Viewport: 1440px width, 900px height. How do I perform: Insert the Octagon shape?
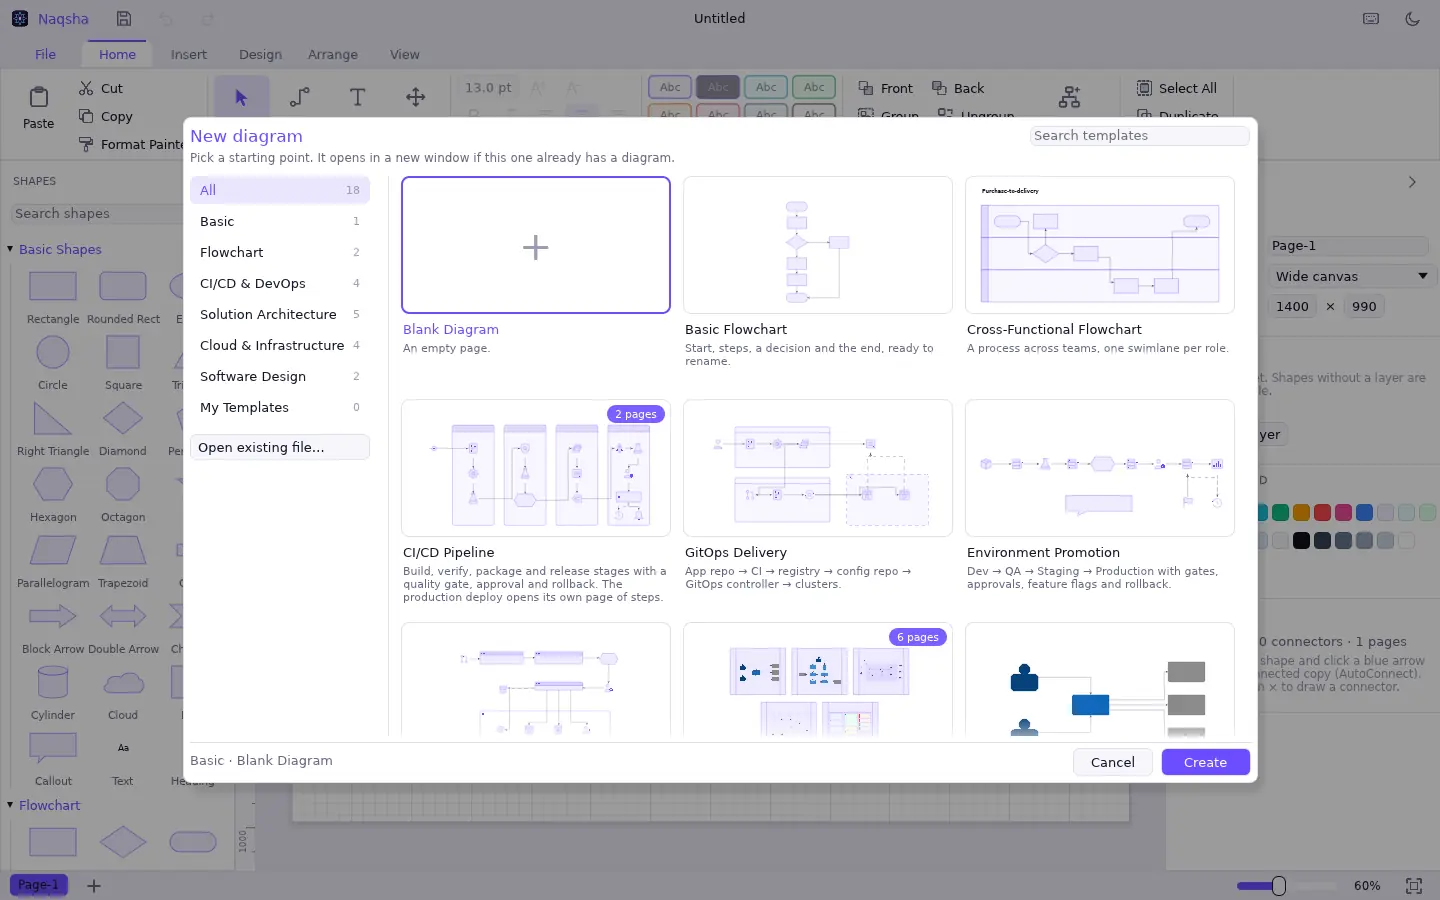coord(123,484)
